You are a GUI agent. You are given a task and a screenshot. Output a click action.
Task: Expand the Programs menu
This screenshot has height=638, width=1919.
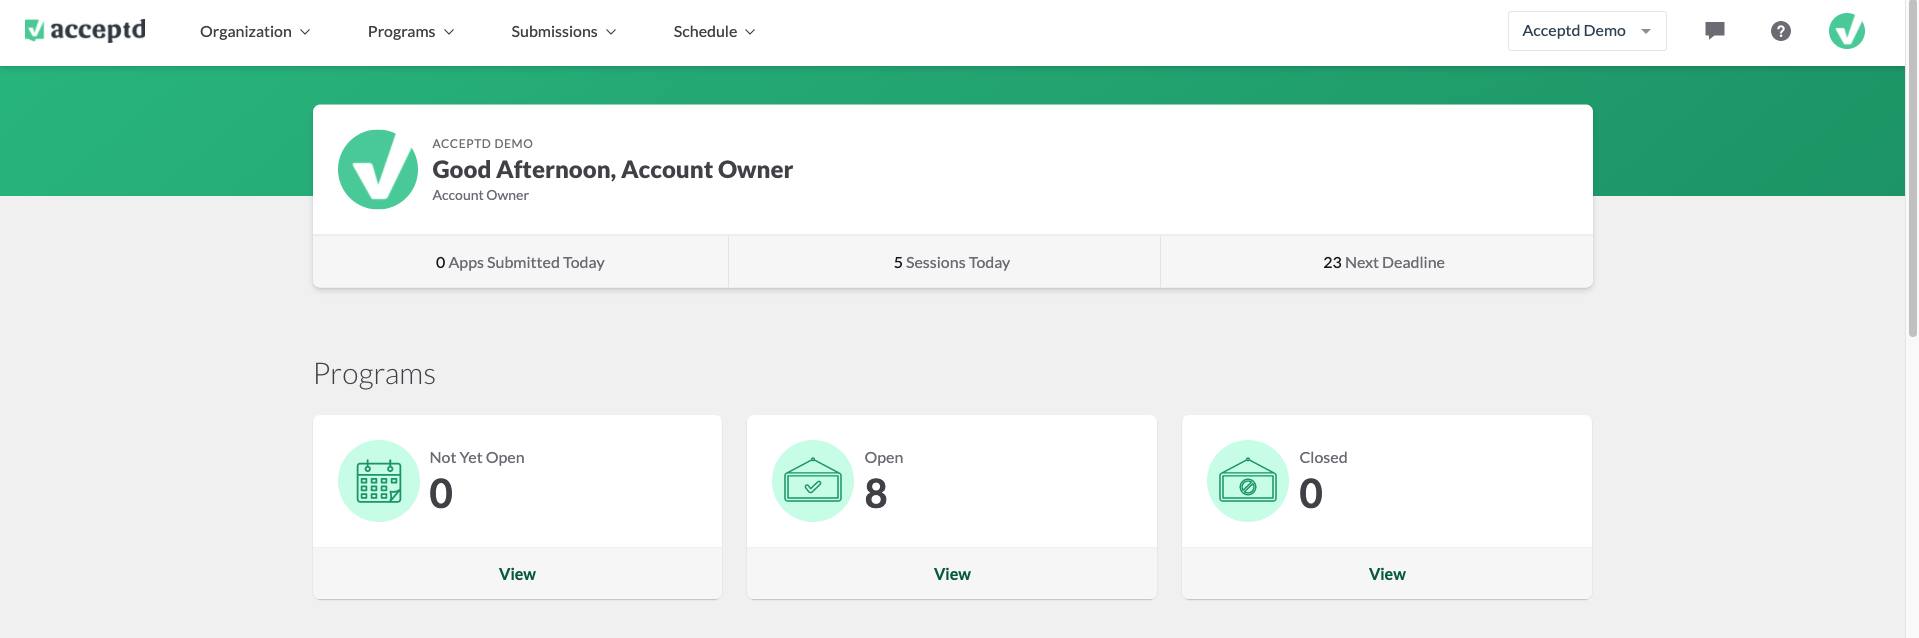tap(411, 32)
